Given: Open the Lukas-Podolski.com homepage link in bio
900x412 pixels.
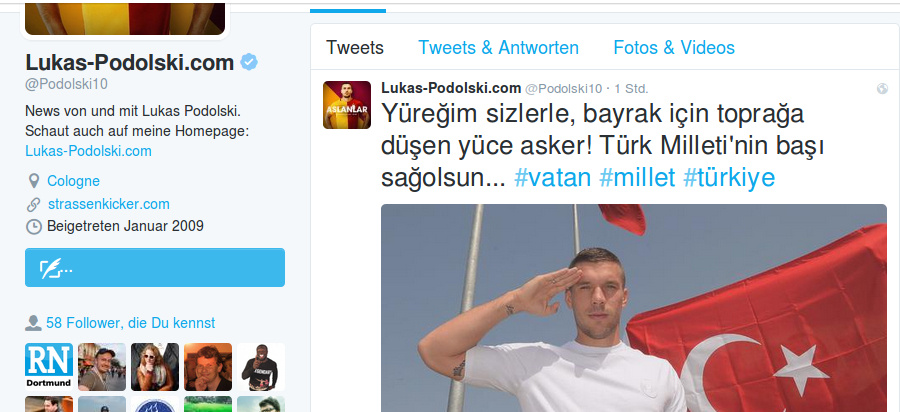Looking at the screenshot, I should [x=88, y=151].
